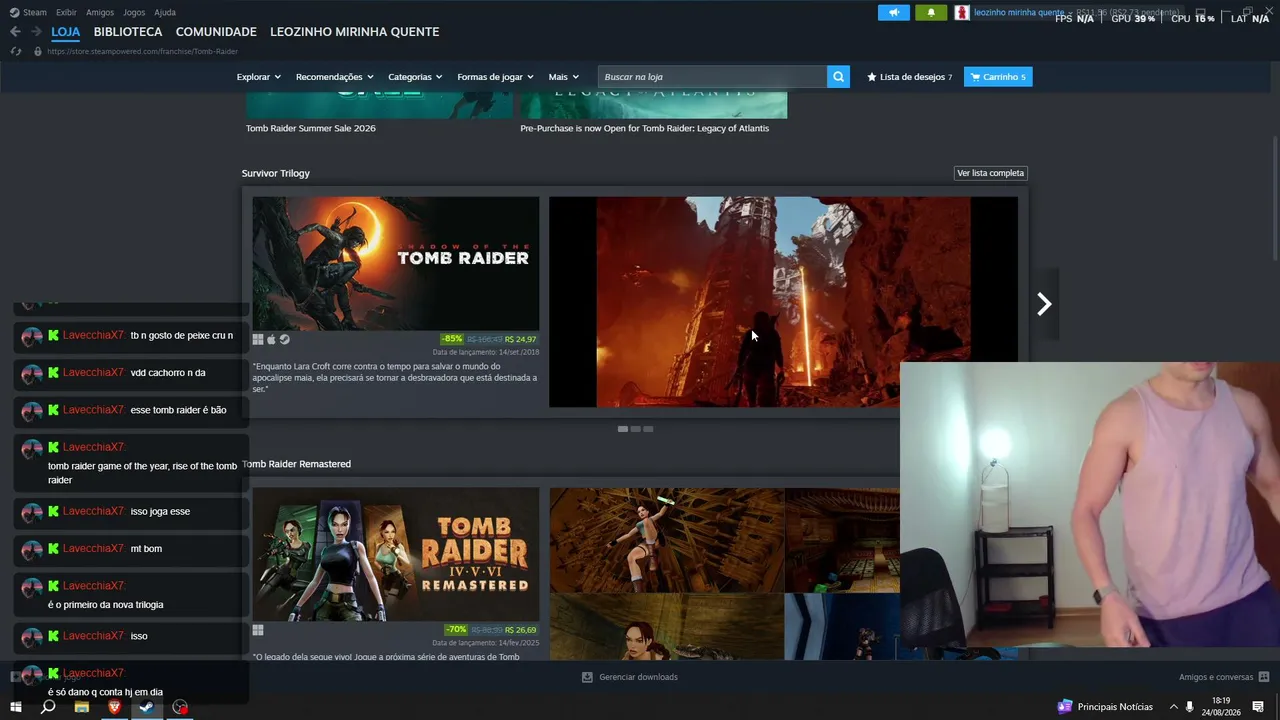Click the search magnifier button
Image resolution: width=1280 pixels, height=720 pixels.
tap(838, 77)
